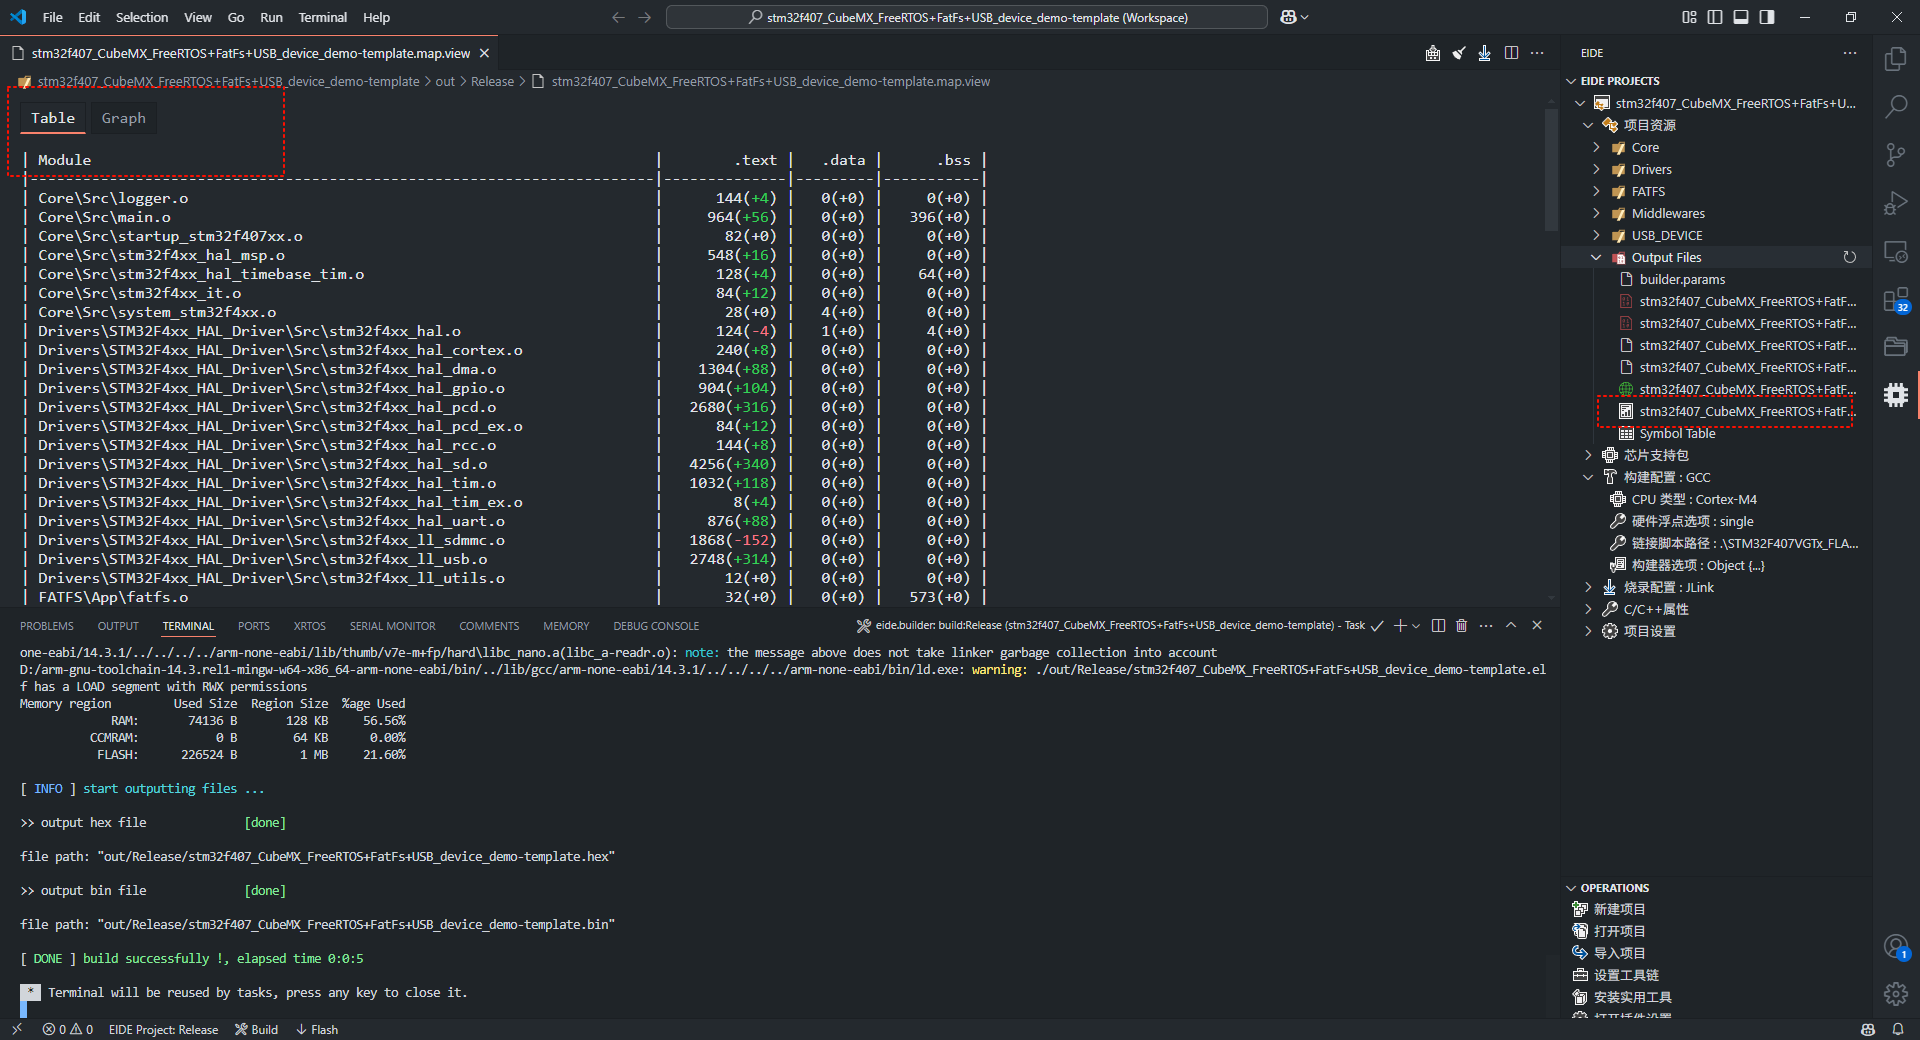
Task: Open the EIDE chip icon in activity bar
Action: pyautogui.click(x=1896, y=395)
